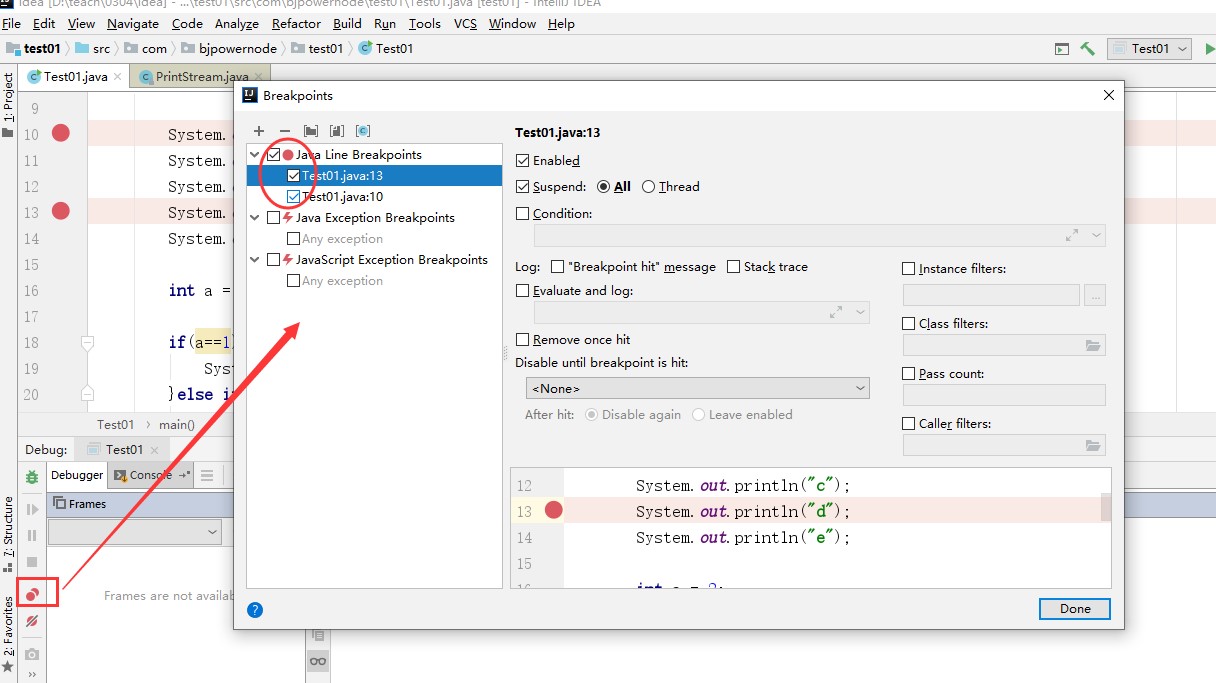Group breakpoints by file icon
1216x683 pixels.
click(337, 131)
